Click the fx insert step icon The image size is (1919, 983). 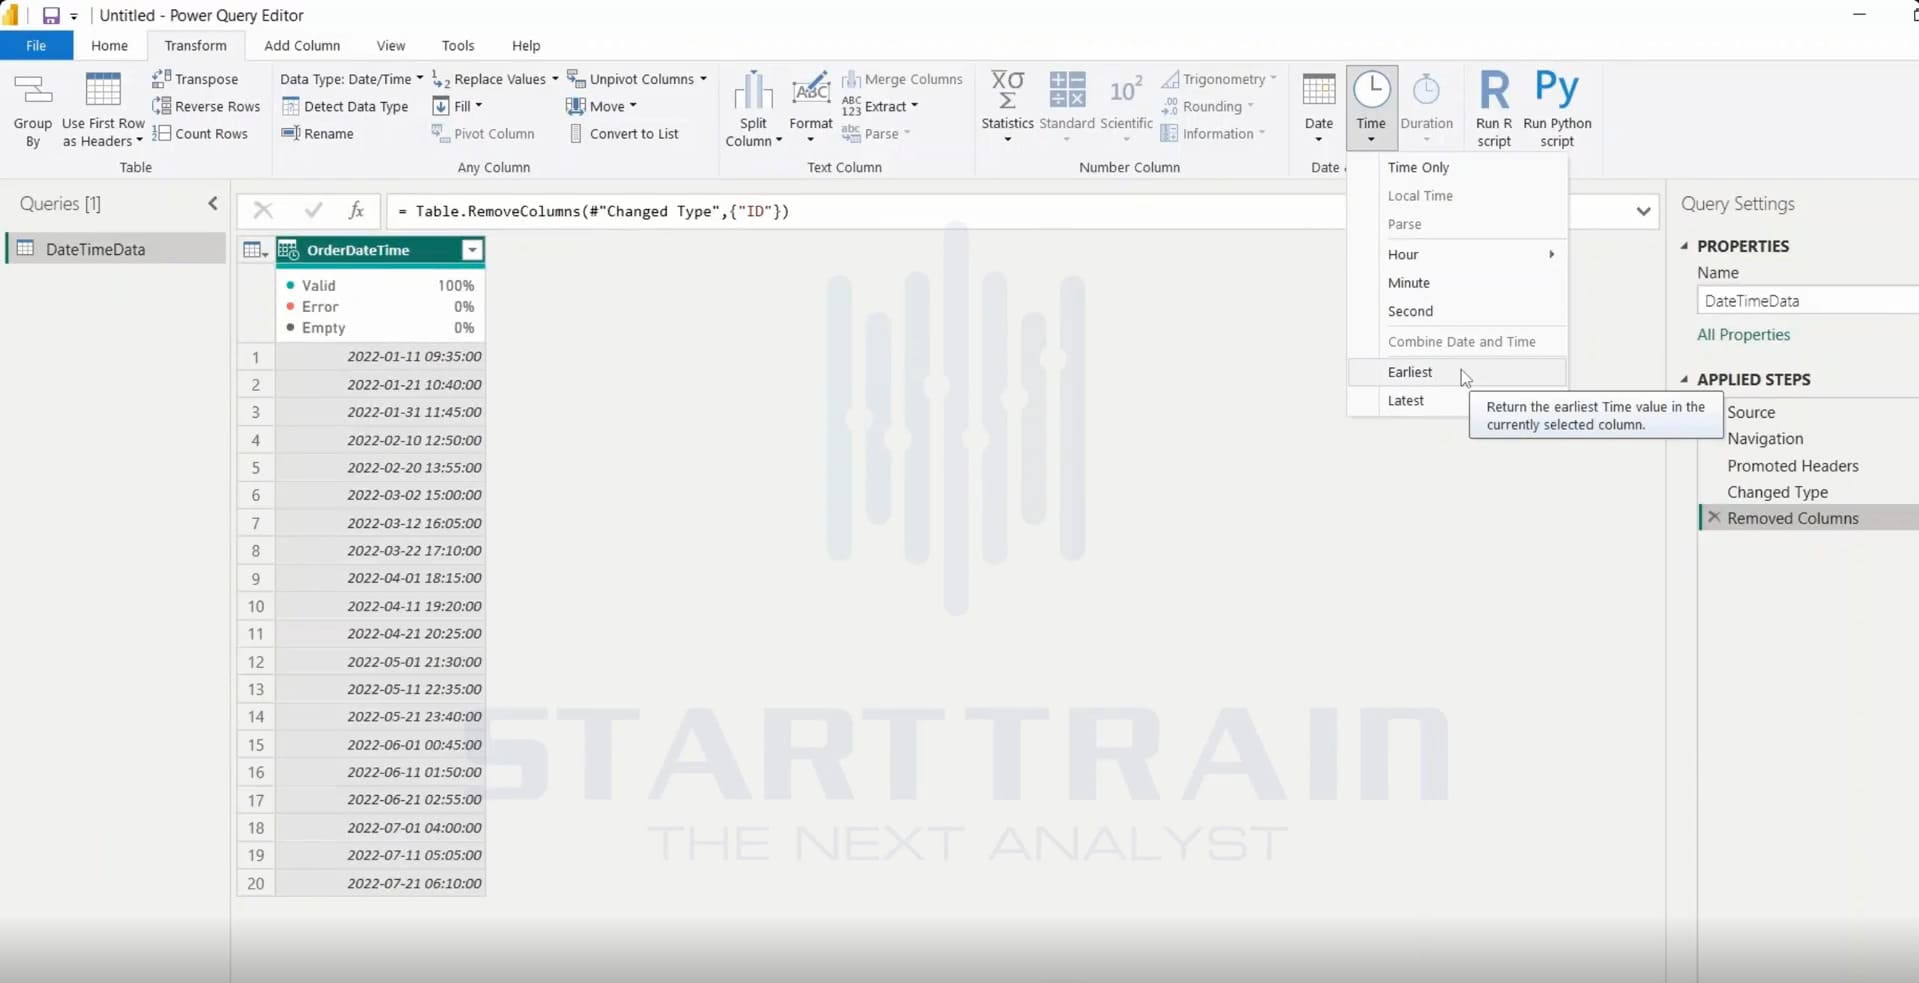pos(356,210)
